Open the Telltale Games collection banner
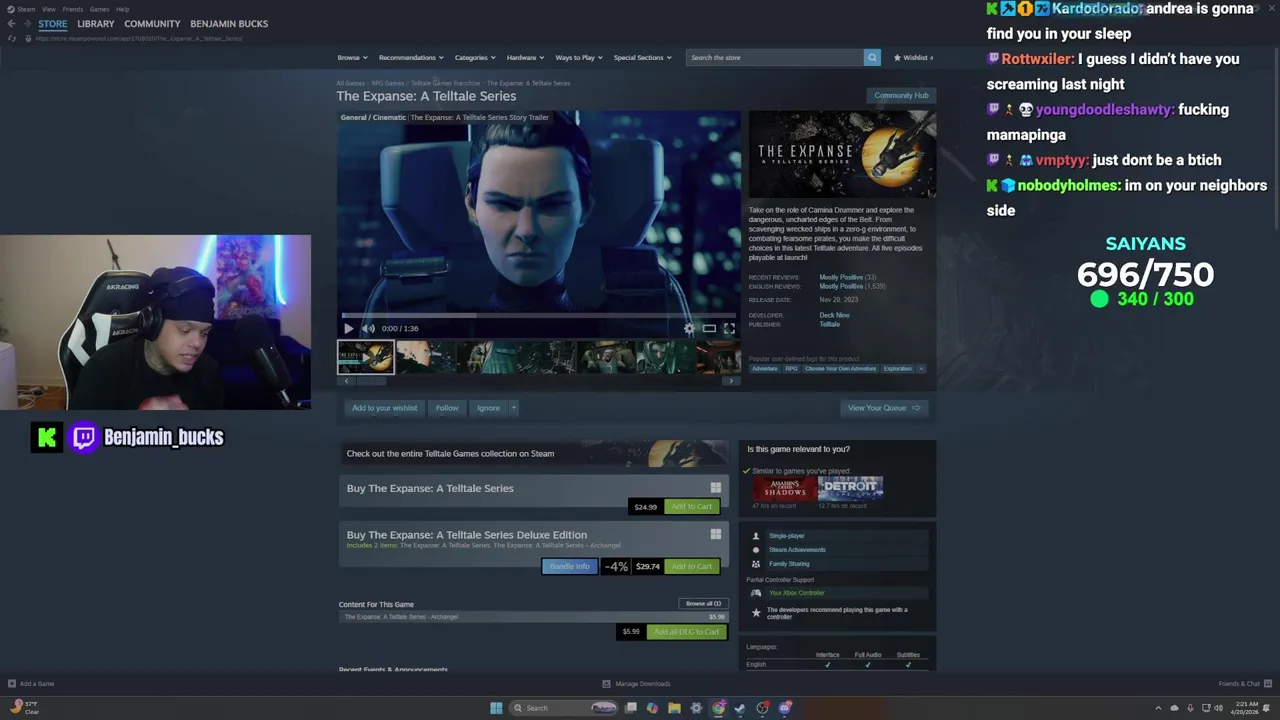This screenshot has width=1280, height=720. [x=533, y=453]
